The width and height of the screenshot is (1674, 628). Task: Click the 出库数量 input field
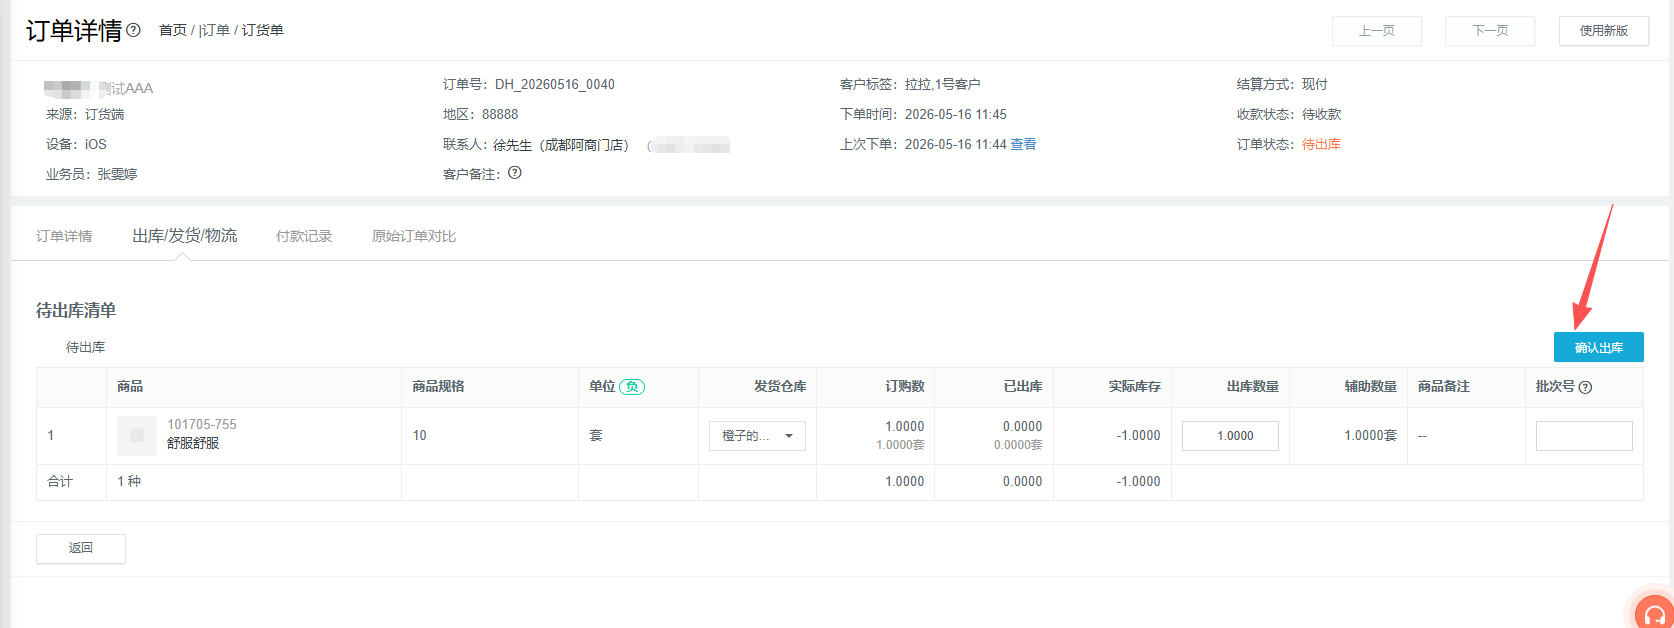click(x=1230, y=436)
